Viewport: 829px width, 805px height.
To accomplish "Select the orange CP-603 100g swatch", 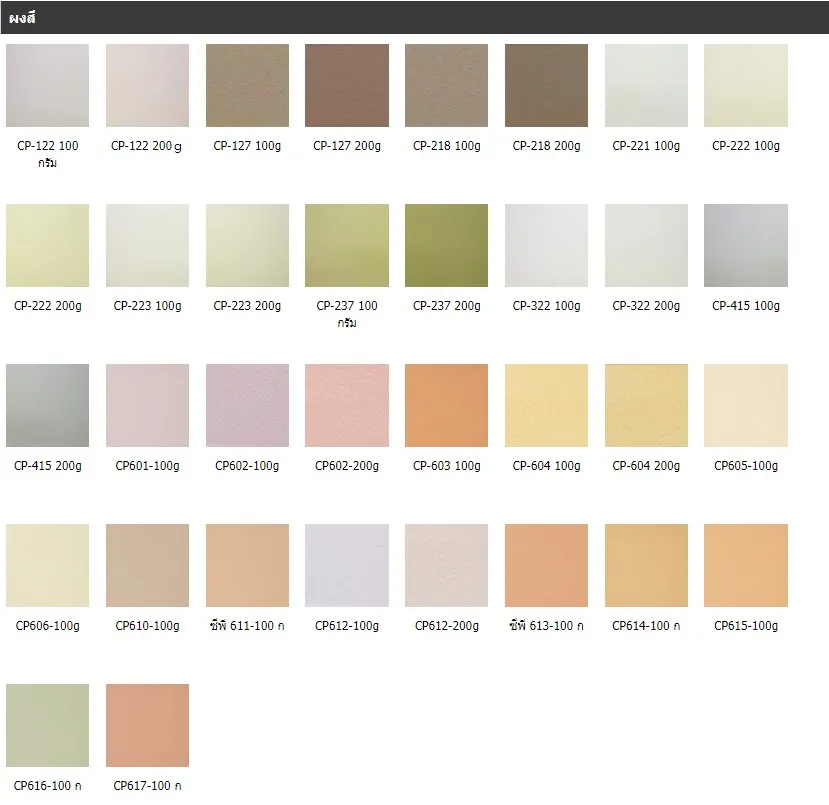I will tap(447, 405).
